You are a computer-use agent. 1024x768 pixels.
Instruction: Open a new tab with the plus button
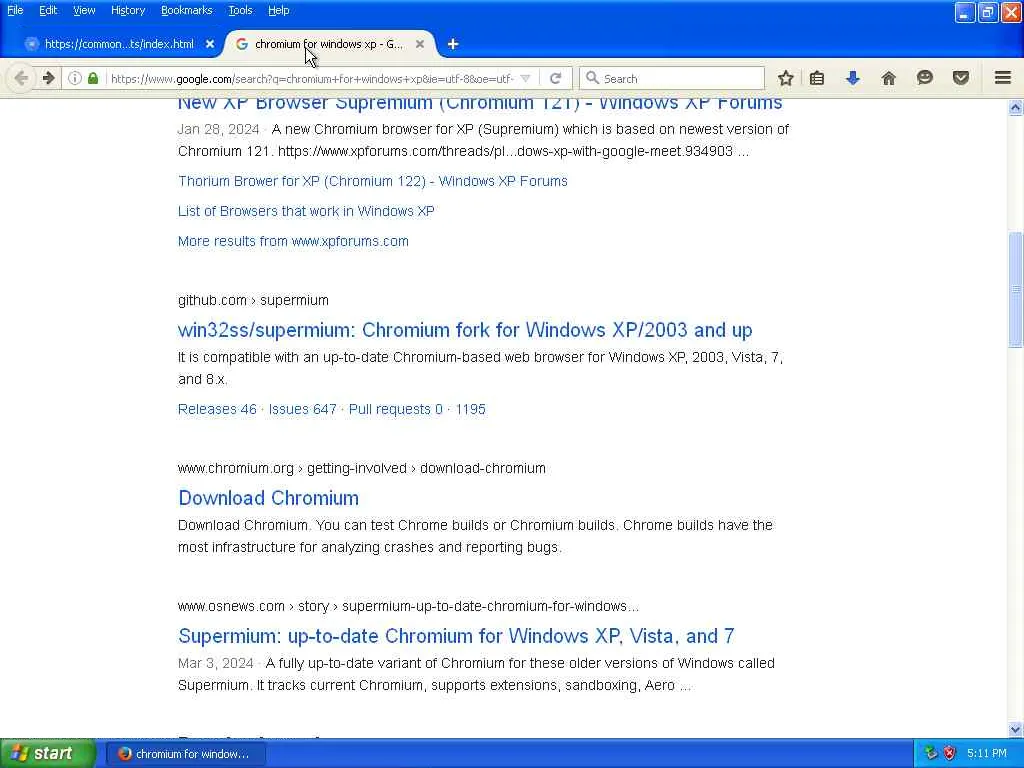tap(453, 44)
